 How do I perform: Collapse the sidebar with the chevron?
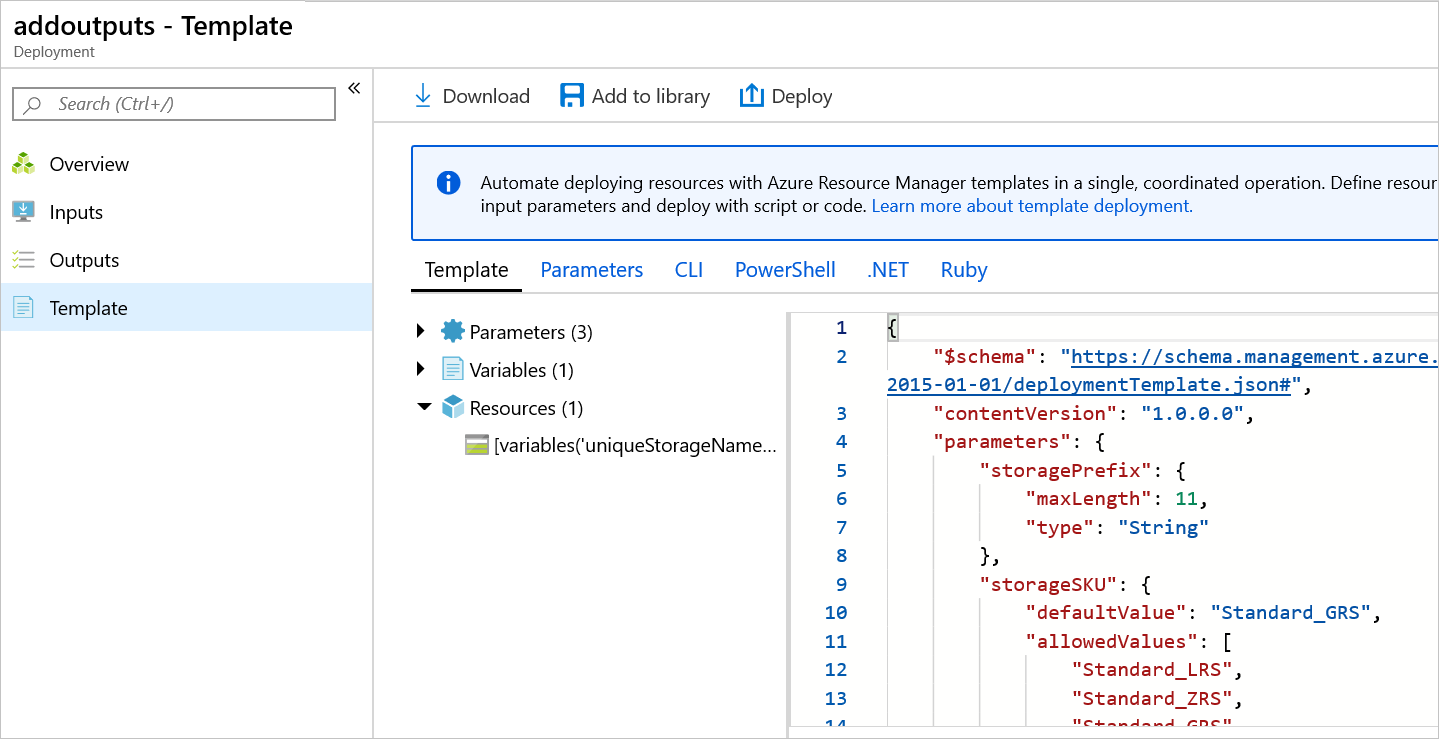coord(353,88)
